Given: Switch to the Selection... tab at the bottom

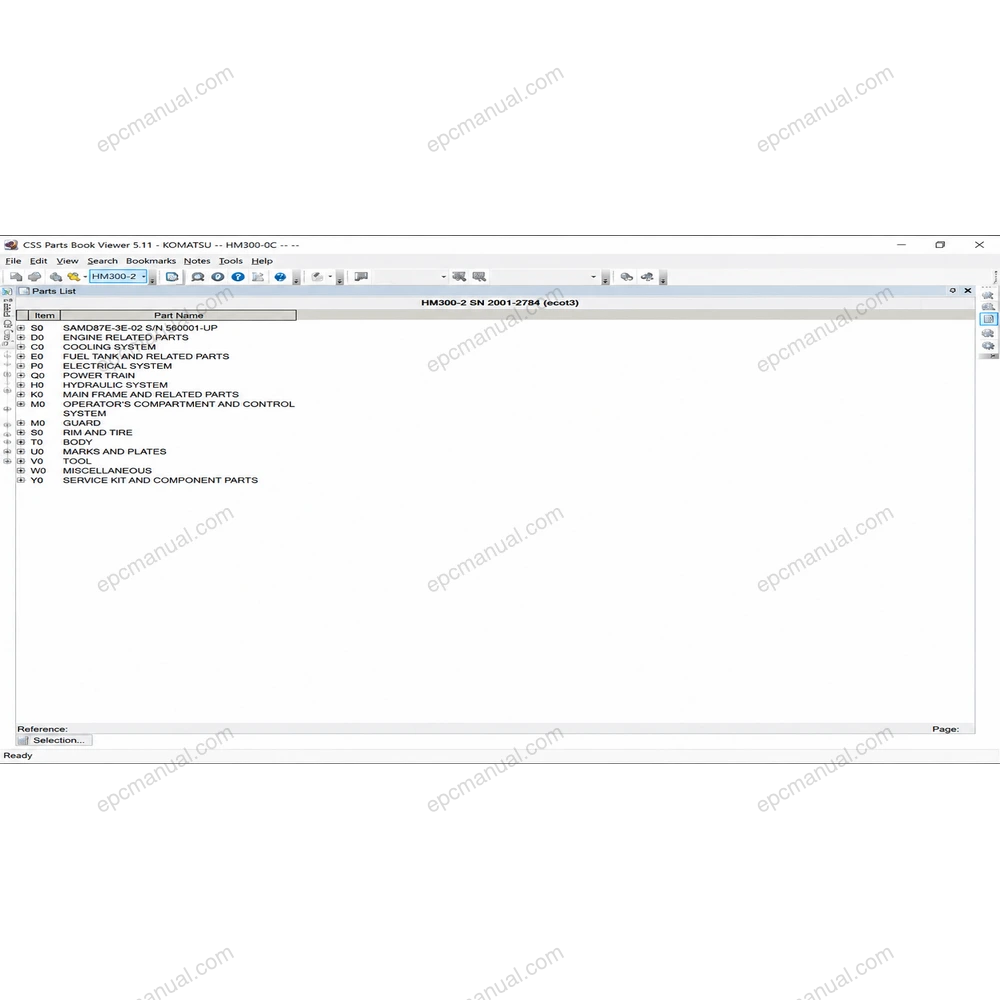Looking at the screenshot, I should coord(54,740).
